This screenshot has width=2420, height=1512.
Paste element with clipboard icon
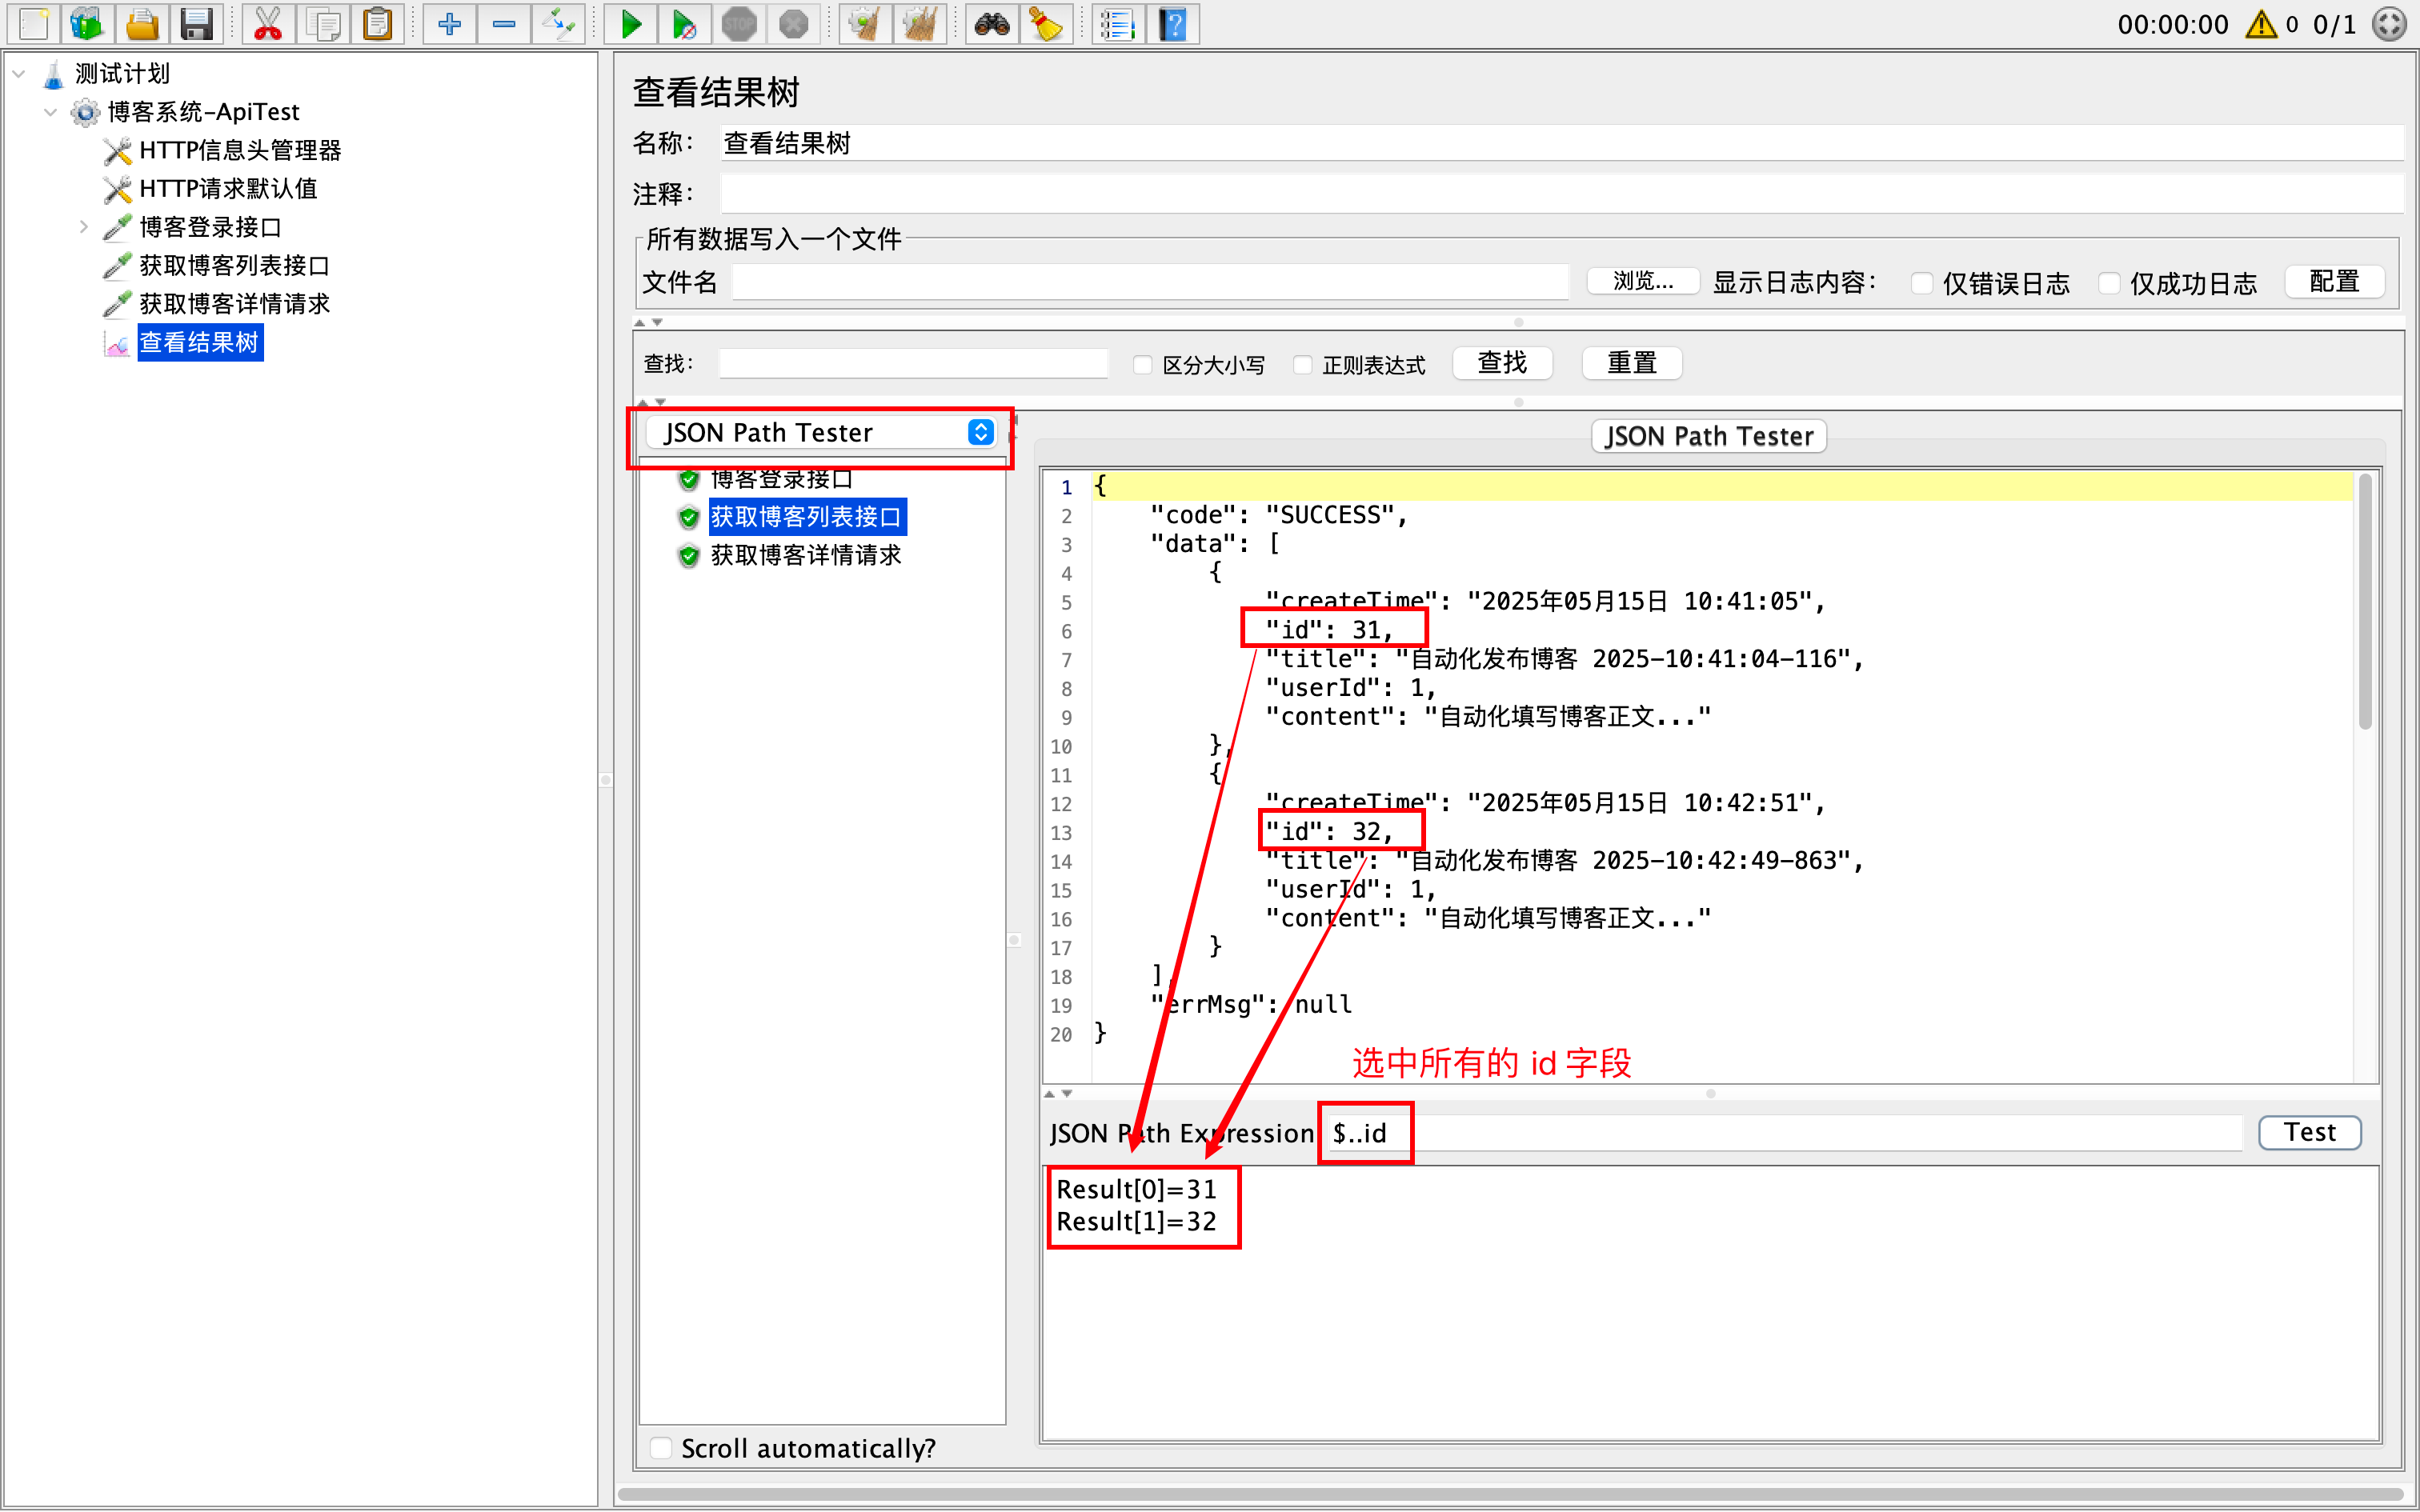tap(377, 23)
